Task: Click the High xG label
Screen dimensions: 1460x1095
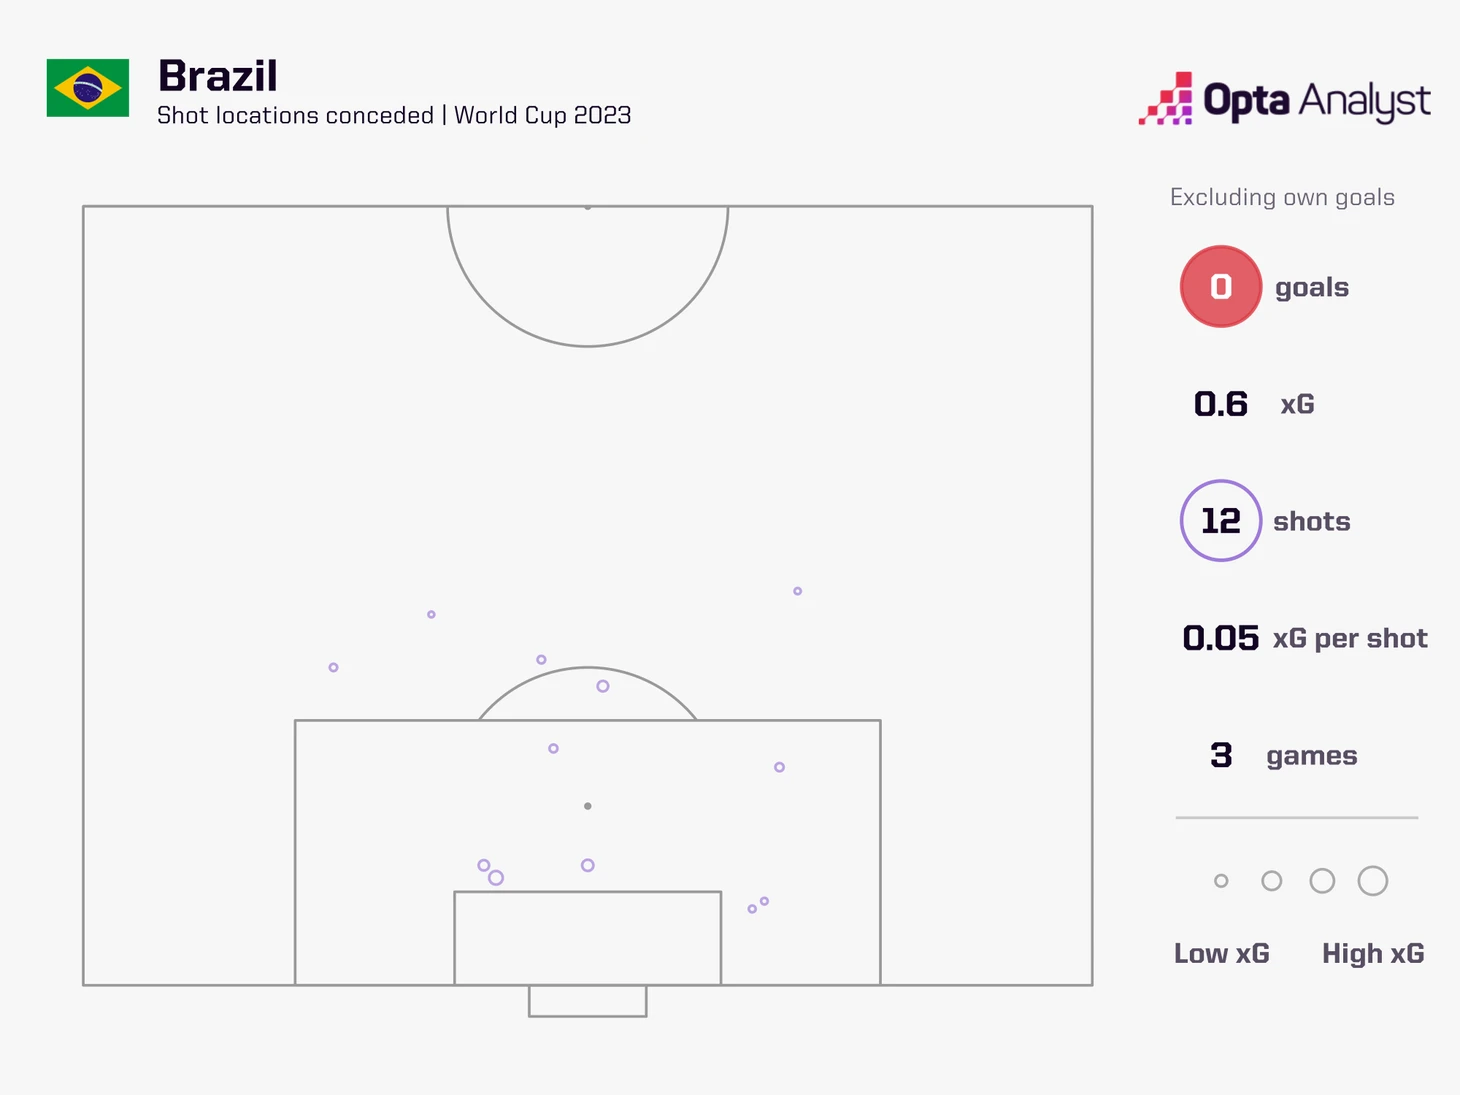Action: coord(1373,954)
